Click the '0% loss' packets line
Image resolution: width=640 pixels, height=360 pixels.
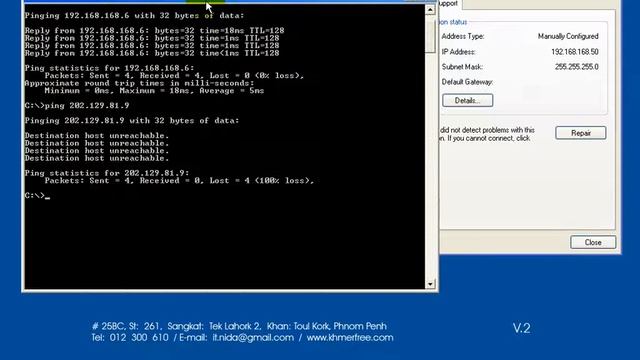point(174,76)
